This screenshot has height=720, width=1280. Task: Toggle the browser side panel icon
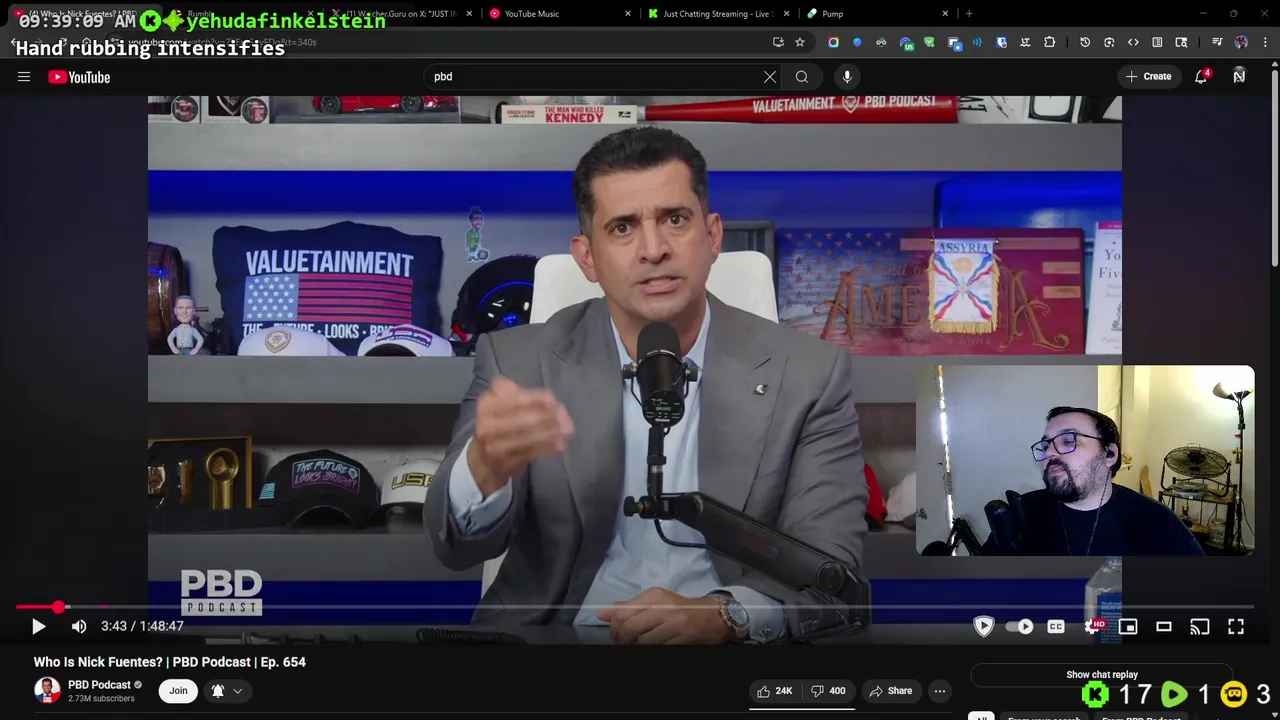(x=1157, y=42)
